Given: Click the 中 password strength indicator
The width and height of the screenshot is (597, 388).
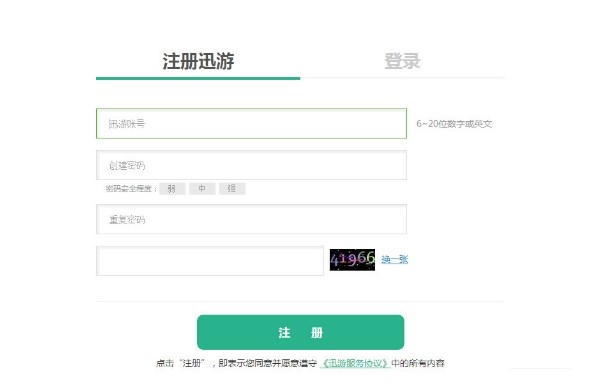Looking at the screenshot, I should click(202, 188).
